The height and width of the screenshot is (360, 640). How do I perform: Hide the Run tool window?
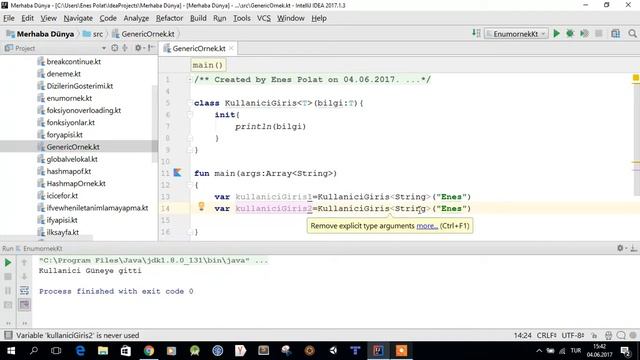point(633,248)
